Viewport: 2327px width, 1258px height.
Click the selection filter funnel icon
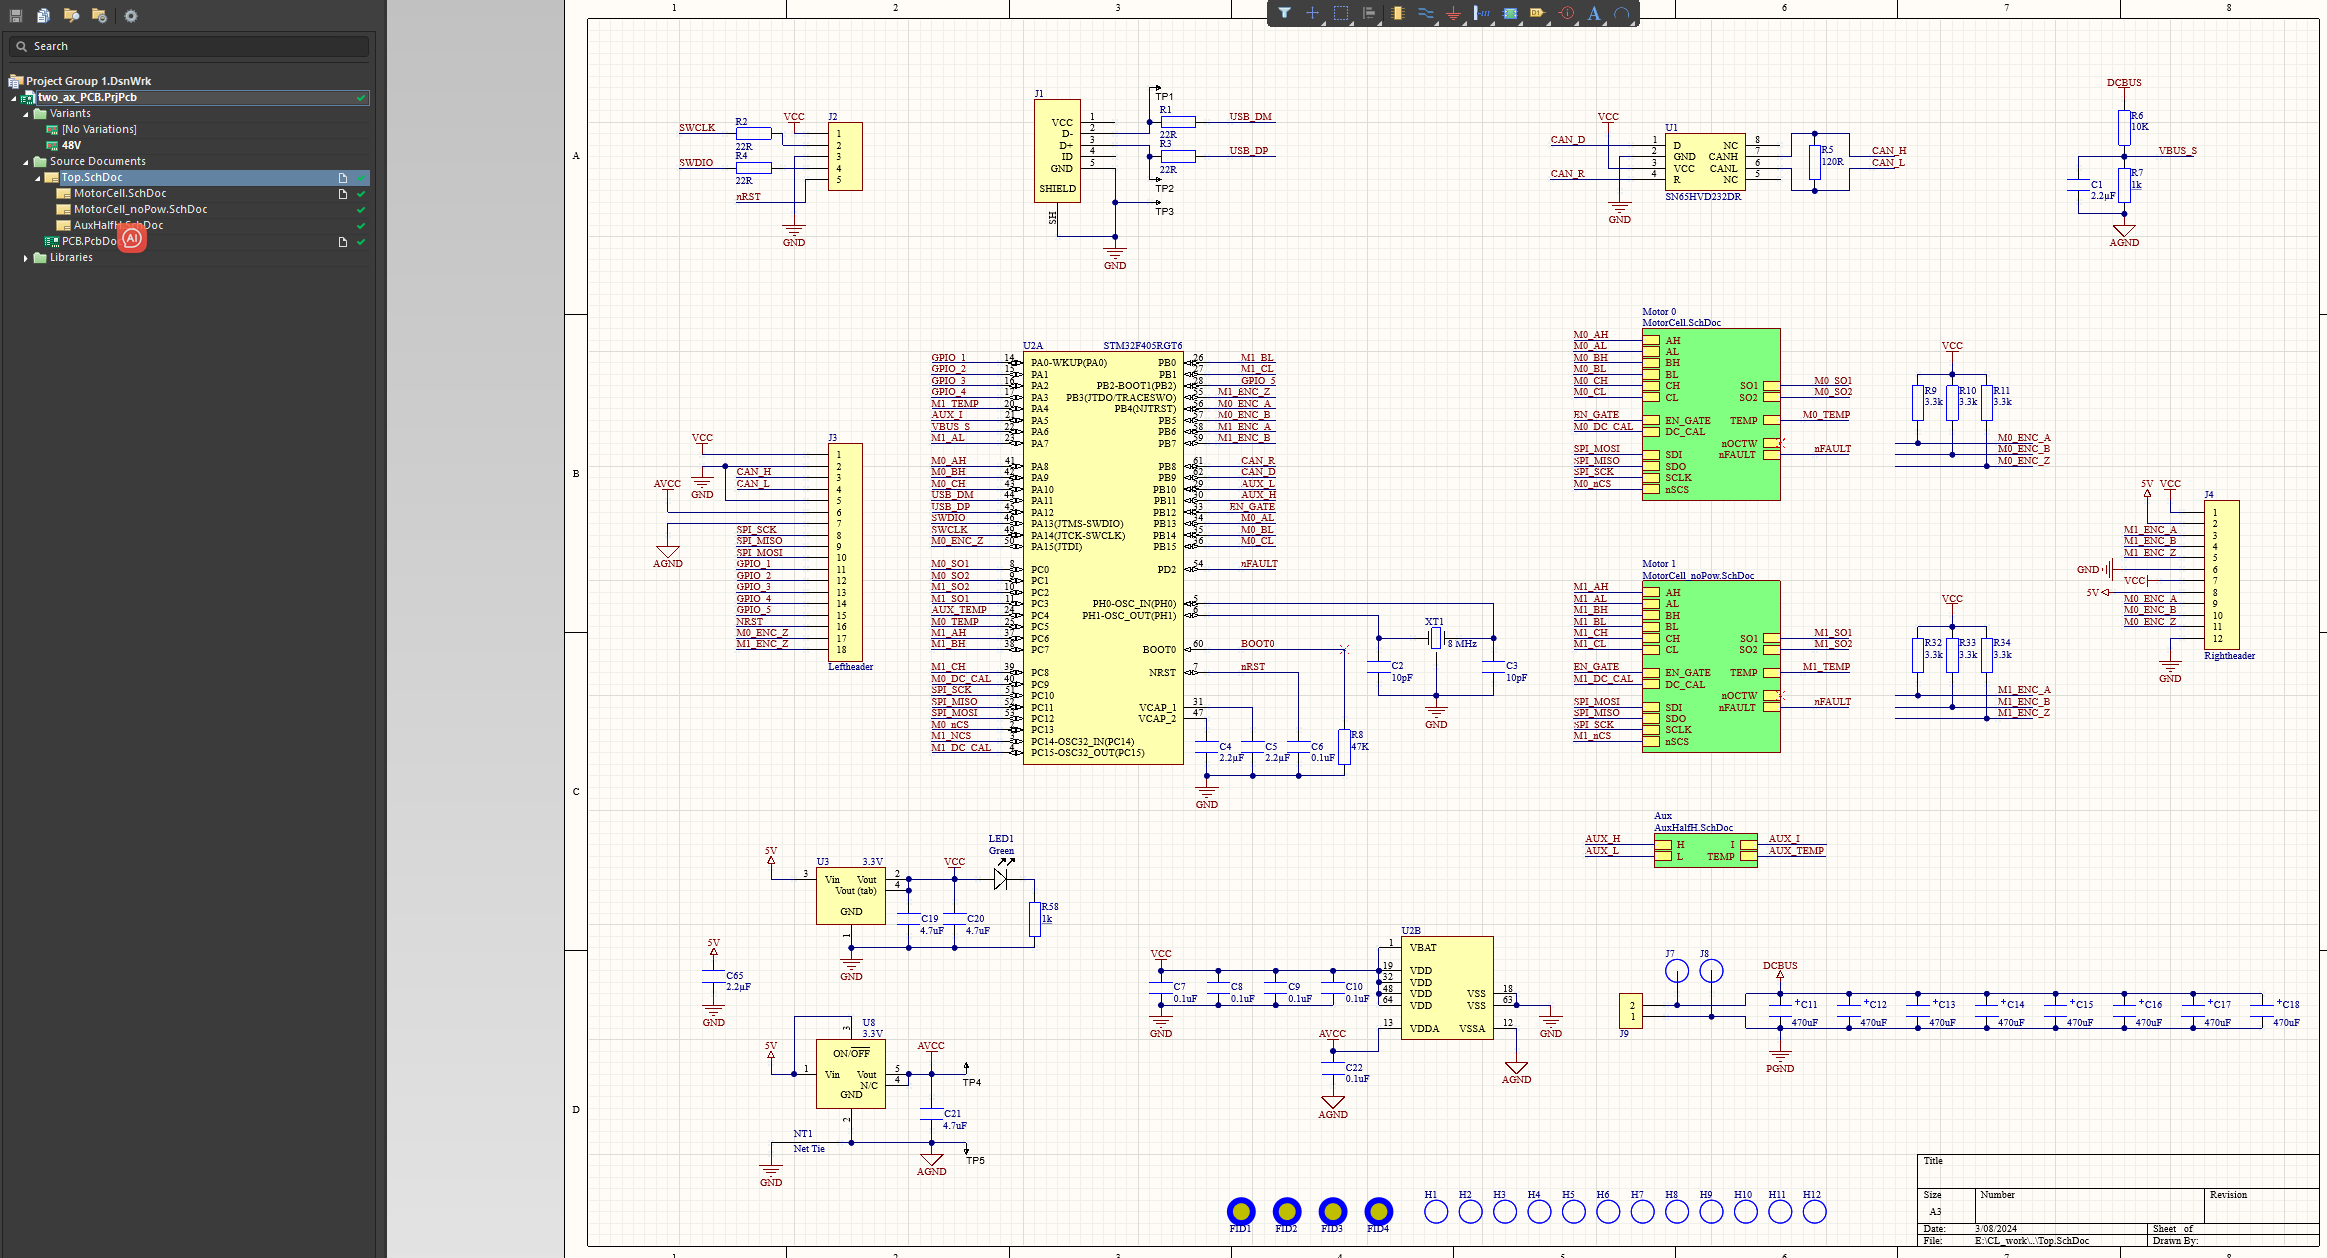coord(1284,13)
